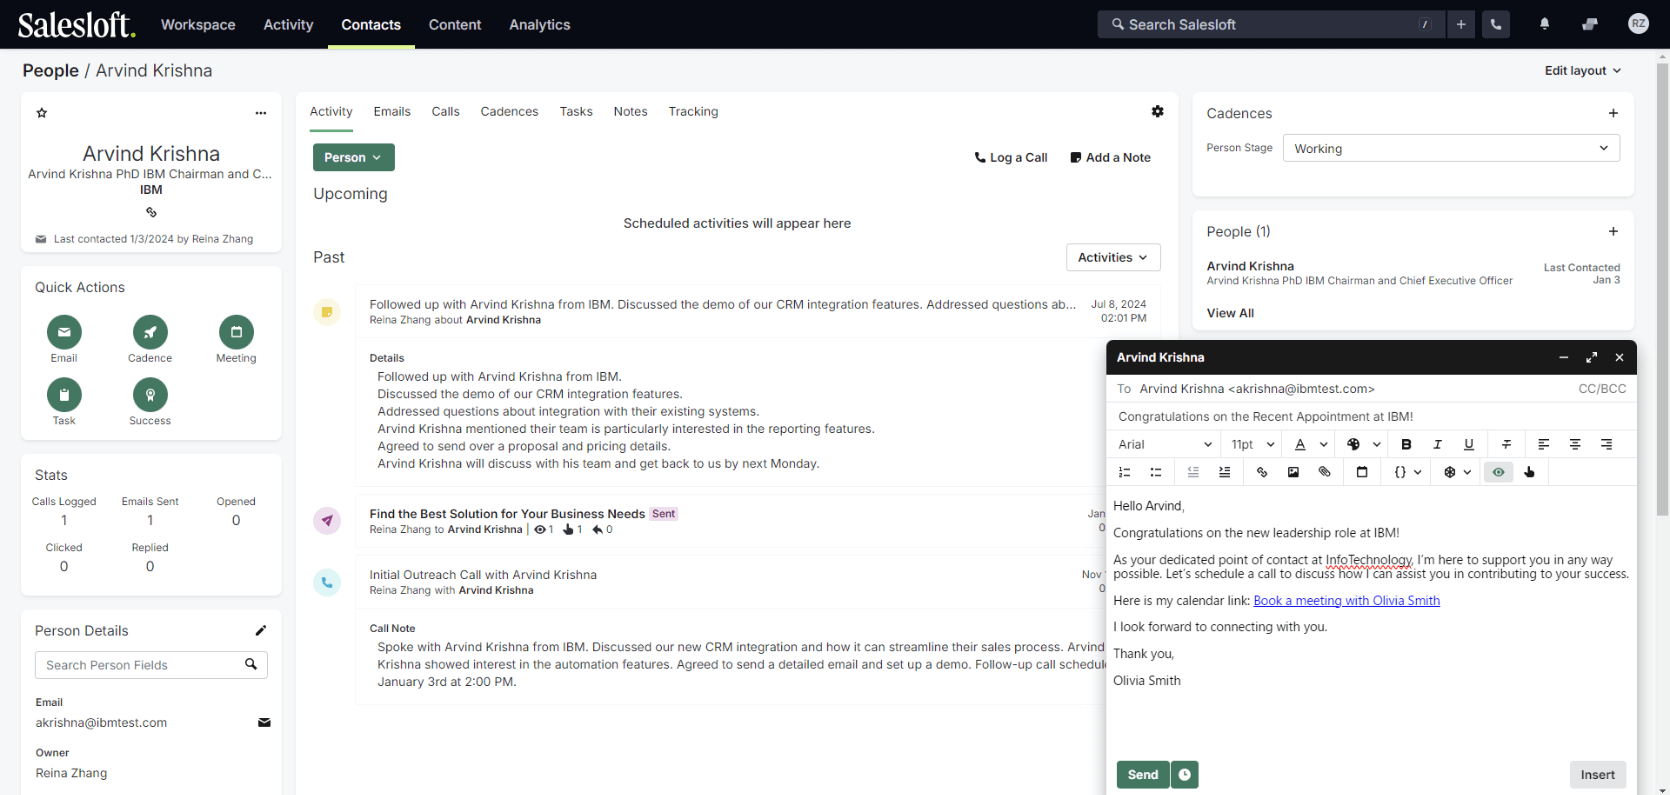1670x795 pixels.
Task: Toggle underline formatting in email
Action: 1469,444
